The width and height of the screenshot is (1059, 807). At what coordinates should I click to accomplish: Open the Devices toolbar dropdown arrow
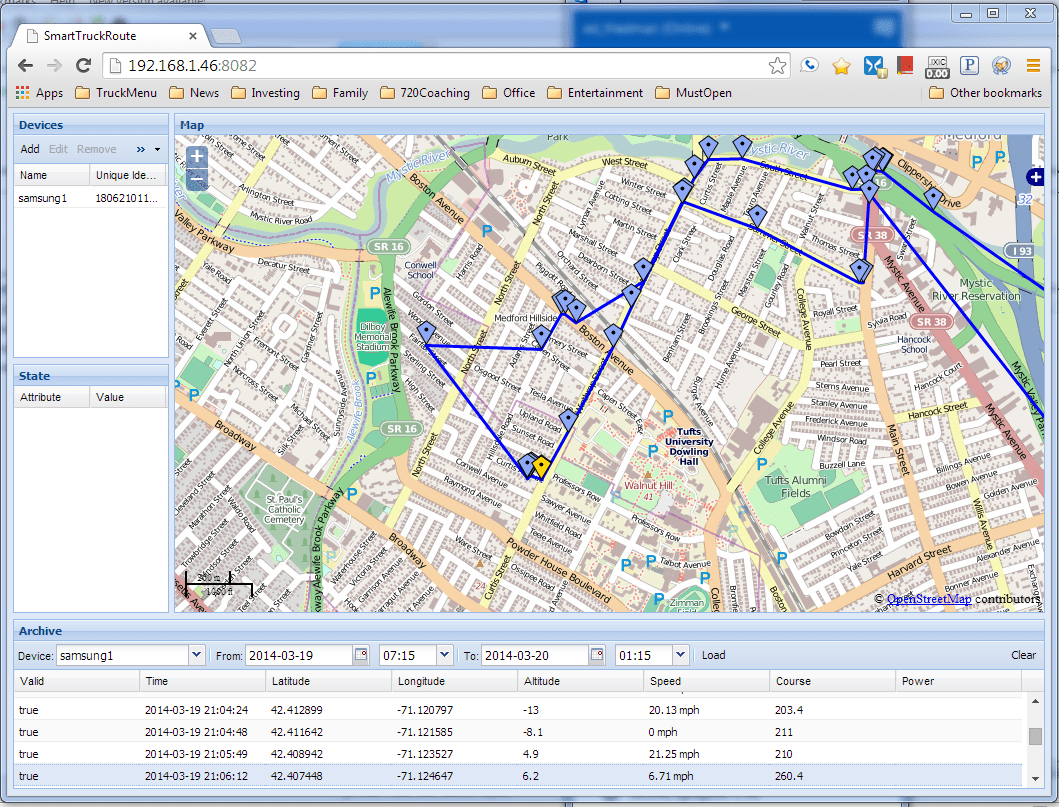[157, 149]
